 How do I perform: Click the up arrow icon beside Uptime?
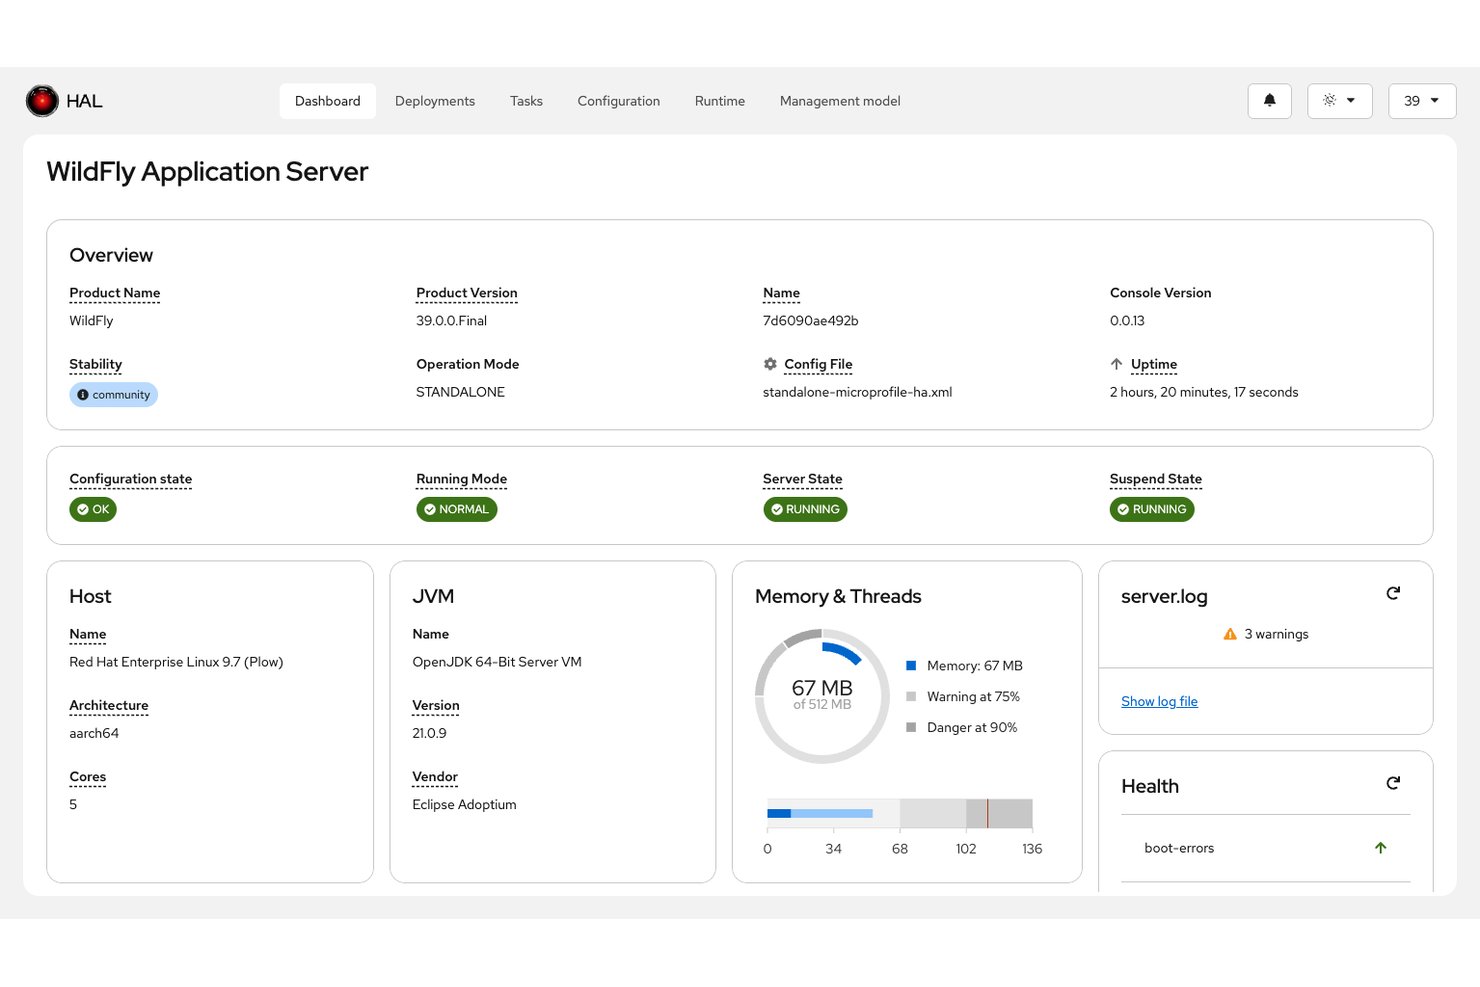[1116, 364]
